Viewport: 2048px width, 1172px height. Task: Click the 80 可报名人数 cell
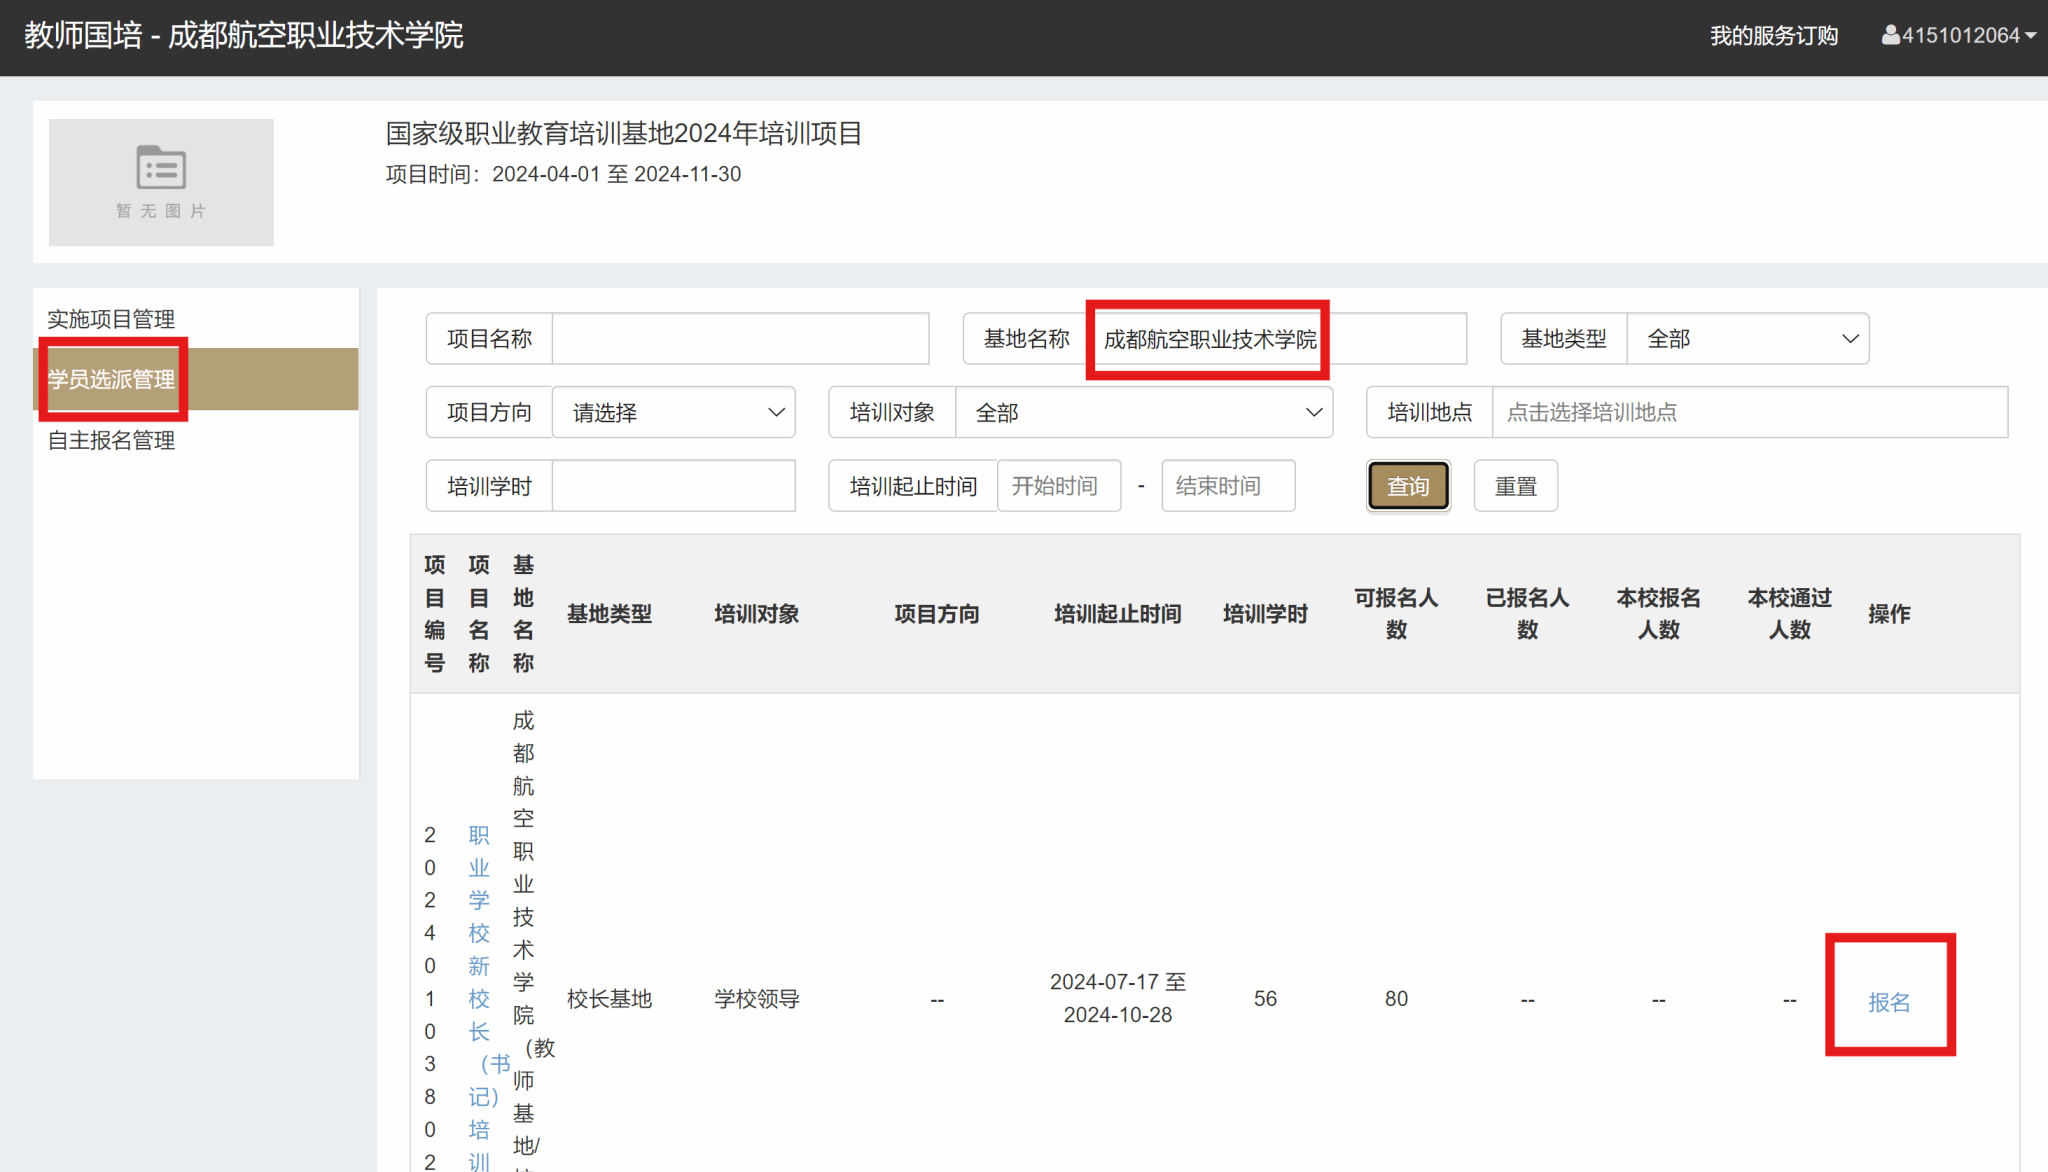click(1396, 999)
